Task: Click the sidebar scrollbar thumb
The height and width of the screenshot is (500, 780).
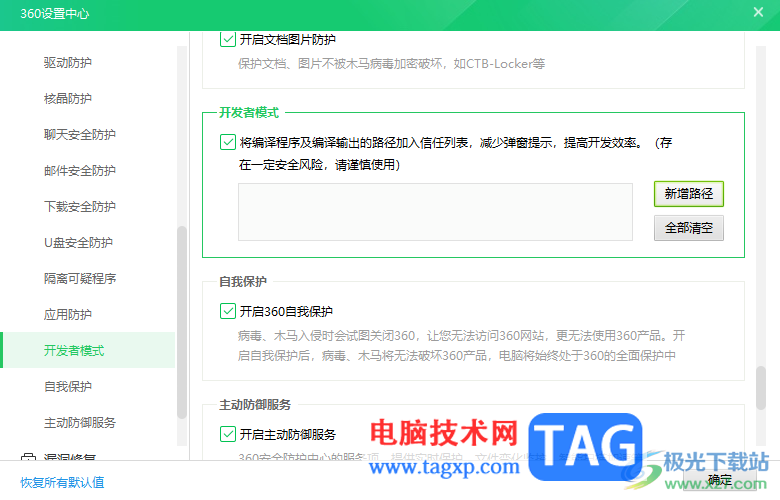Action: pos(182,322)
